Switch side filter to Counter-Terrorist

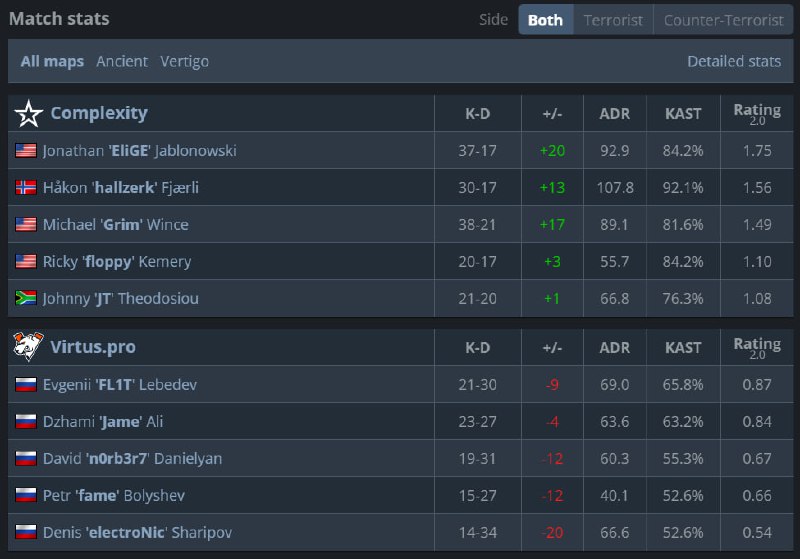pyautogui.click(x=723, y=20)
